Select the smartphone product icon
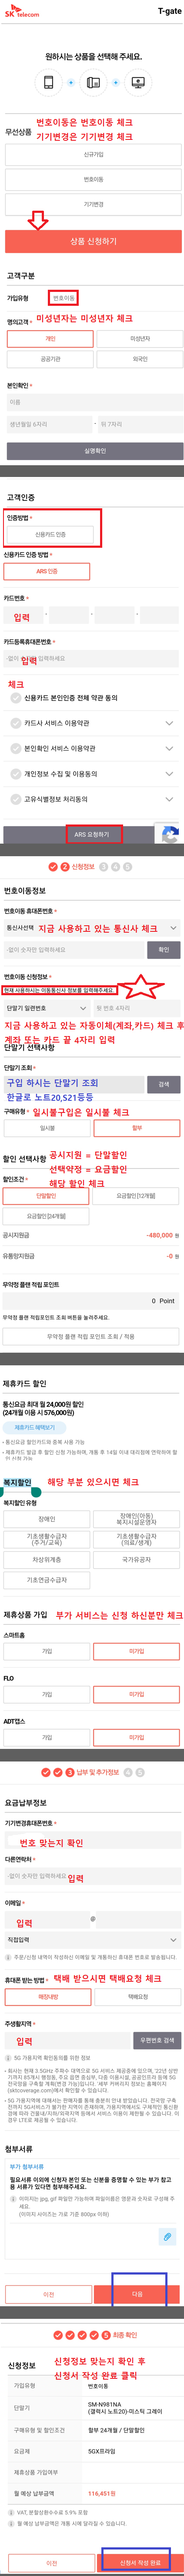 48,82
